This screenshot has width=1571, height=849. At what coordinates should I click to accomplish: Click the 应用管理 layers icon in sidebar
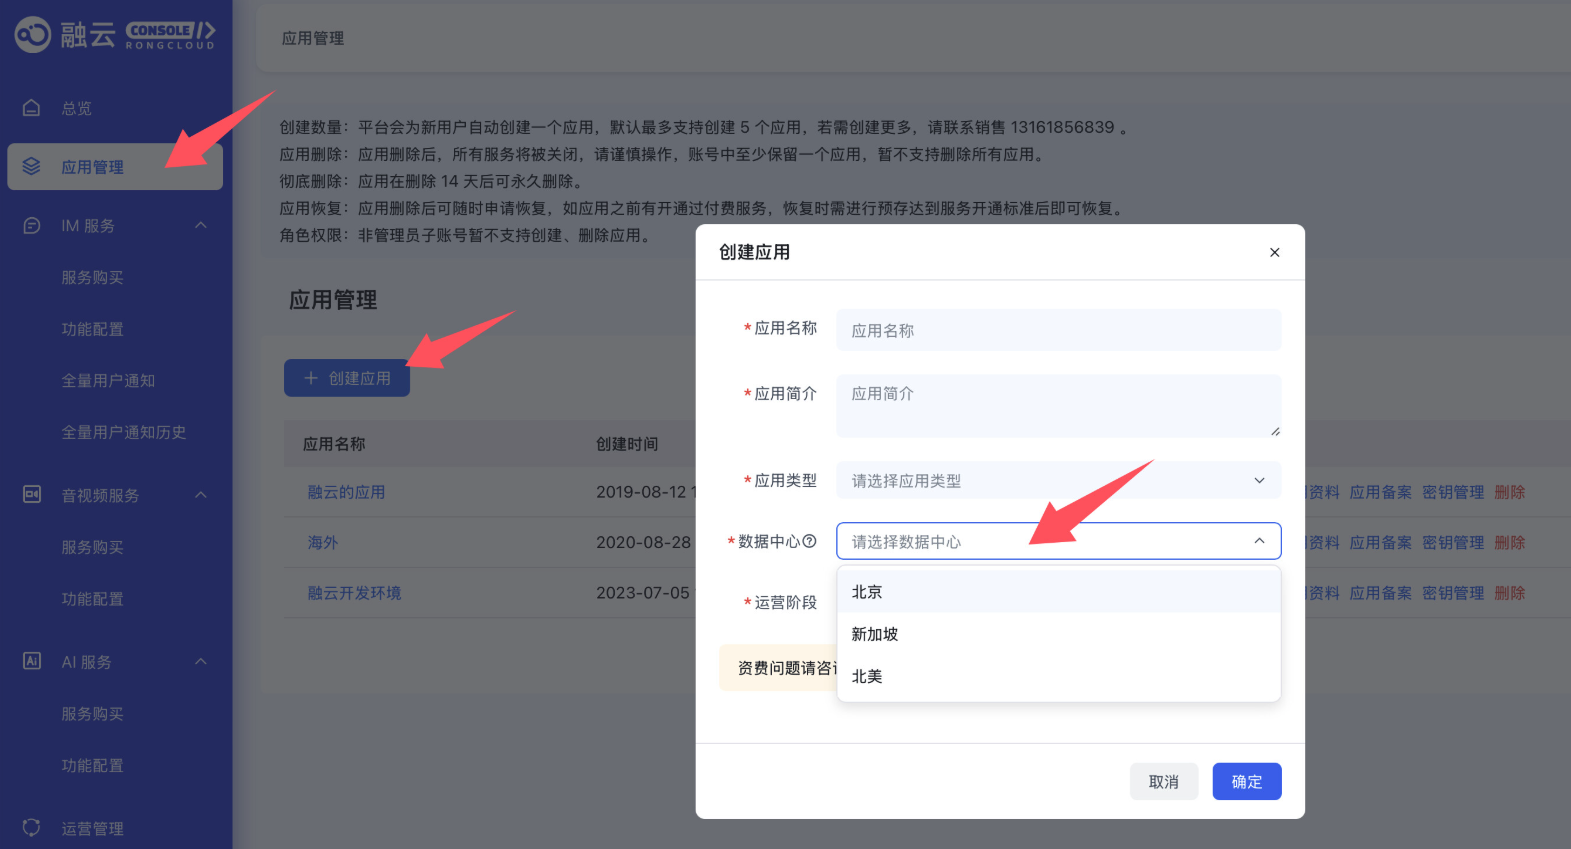click(x=32, y=167)
